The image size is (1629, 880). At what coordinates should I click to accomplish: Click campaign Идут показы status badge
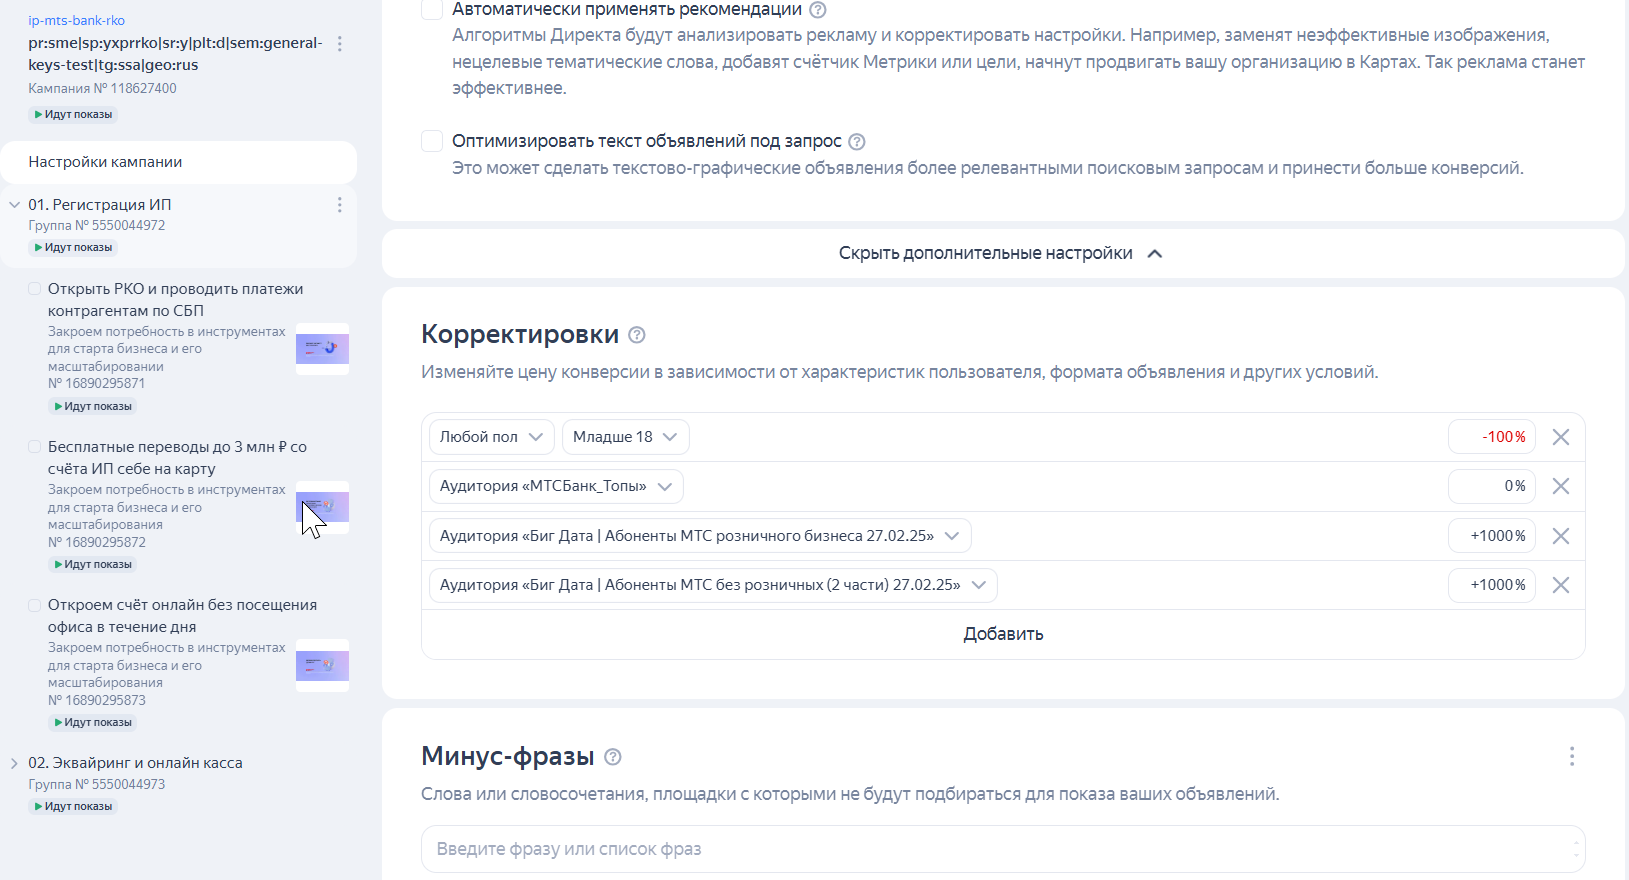coord(73,115)
